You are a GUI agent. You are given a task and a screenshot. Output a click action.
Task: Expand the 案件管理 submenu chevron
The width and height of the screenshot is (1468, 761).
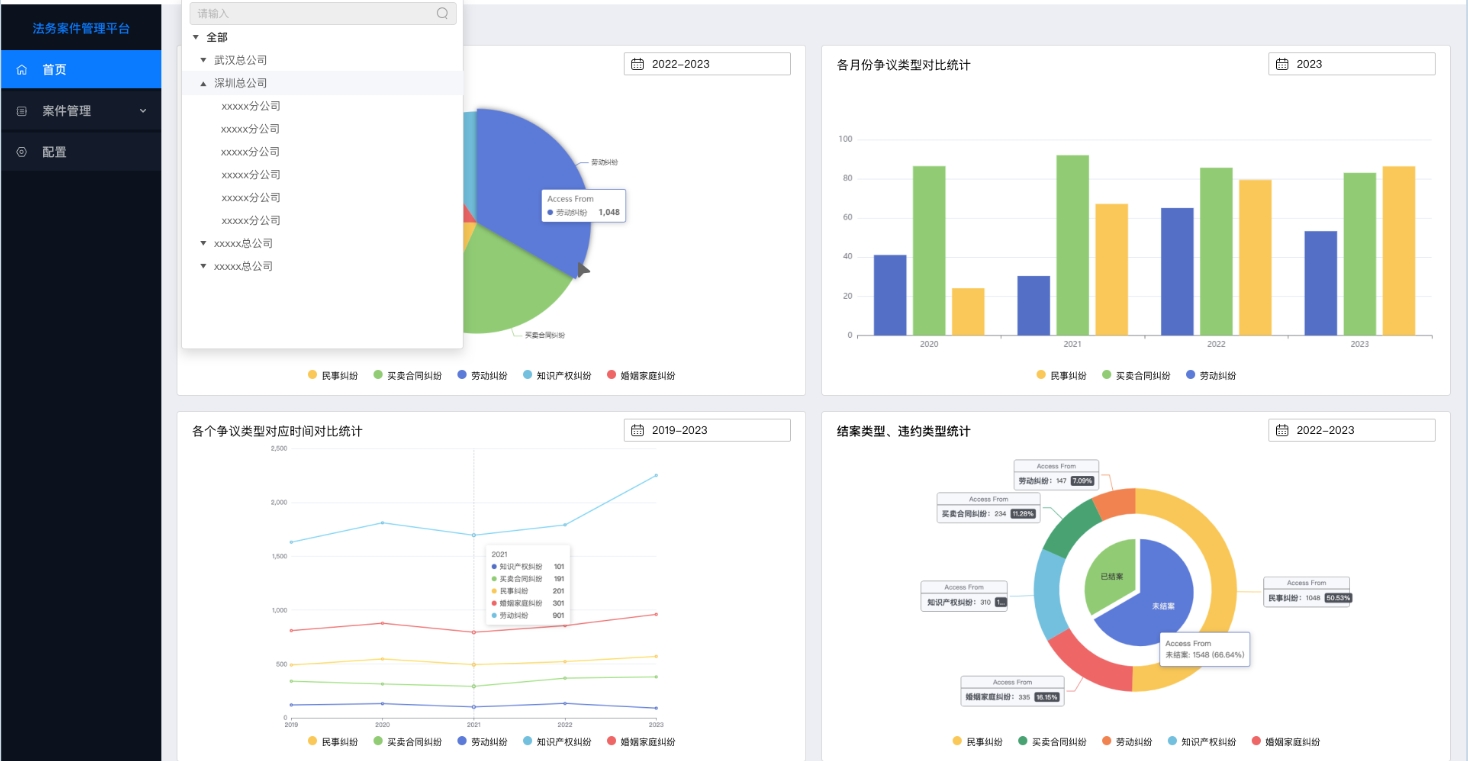coord(143,111)
